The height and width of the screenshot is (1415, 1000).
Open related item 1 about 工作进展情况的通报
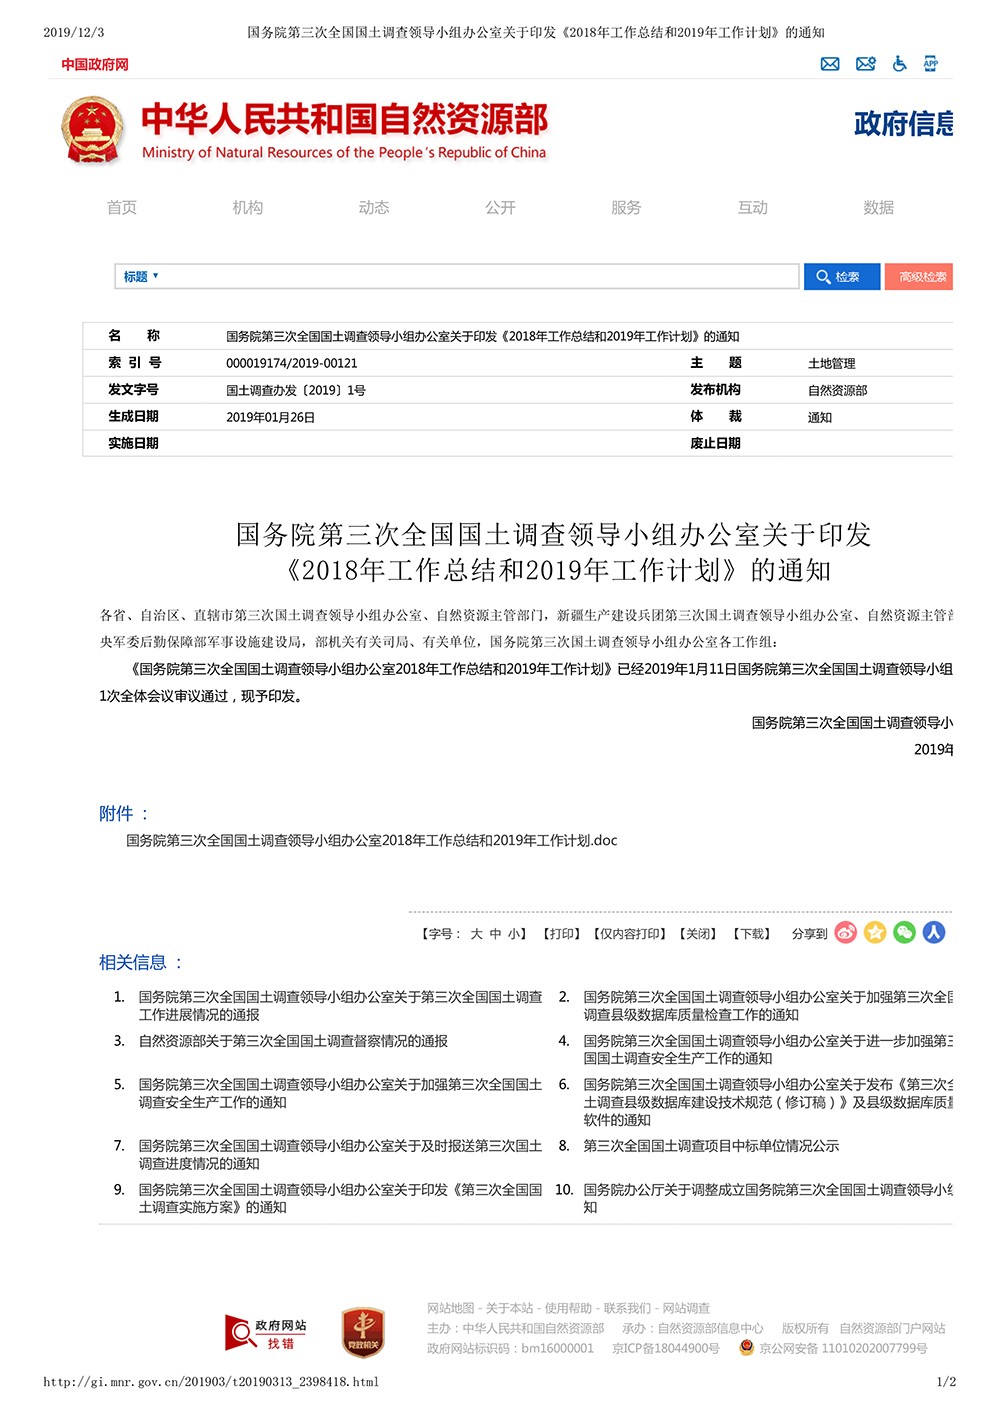tap(340, 1006)
